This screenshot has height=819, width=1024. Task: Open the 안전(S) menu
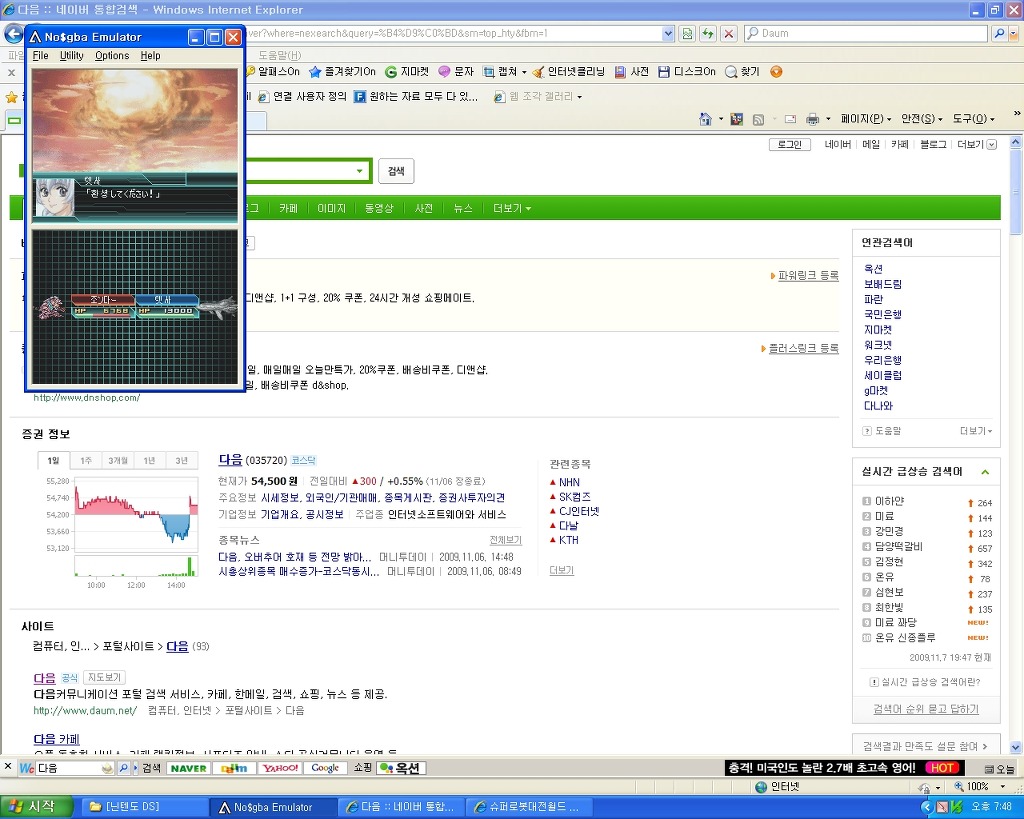click(921, 119)
